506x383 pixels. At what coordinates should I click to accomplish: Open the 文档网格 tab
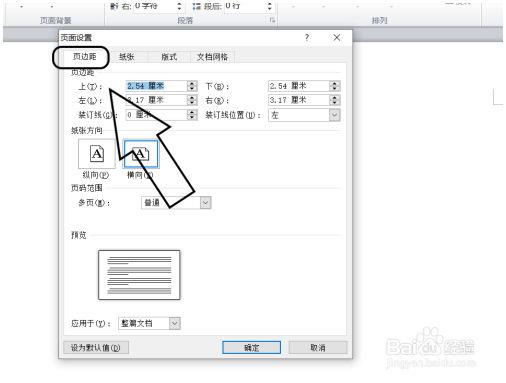click(212, 57)
